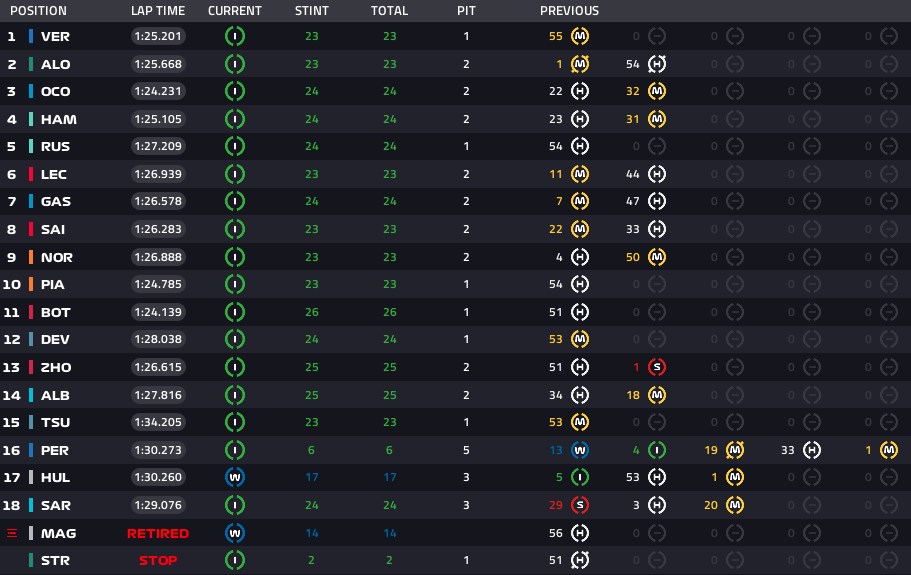The image size is (911, 575).
Task: Click PER's green intermediate previous tyre icon
Action: tap(657, 450)
